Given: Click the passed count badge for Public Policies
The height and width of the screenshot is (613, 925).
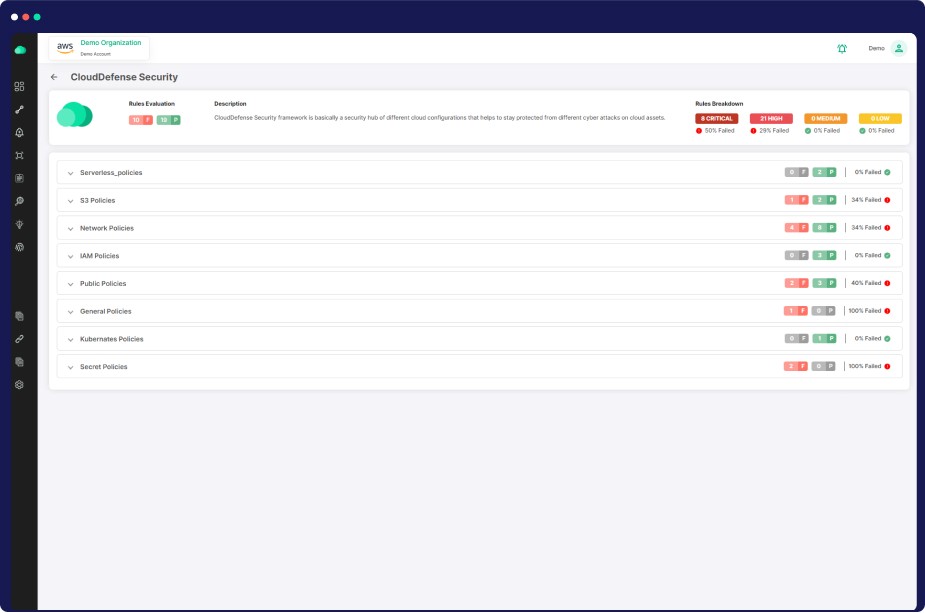Looking at the screenshot, I should (x=824, y=283).
